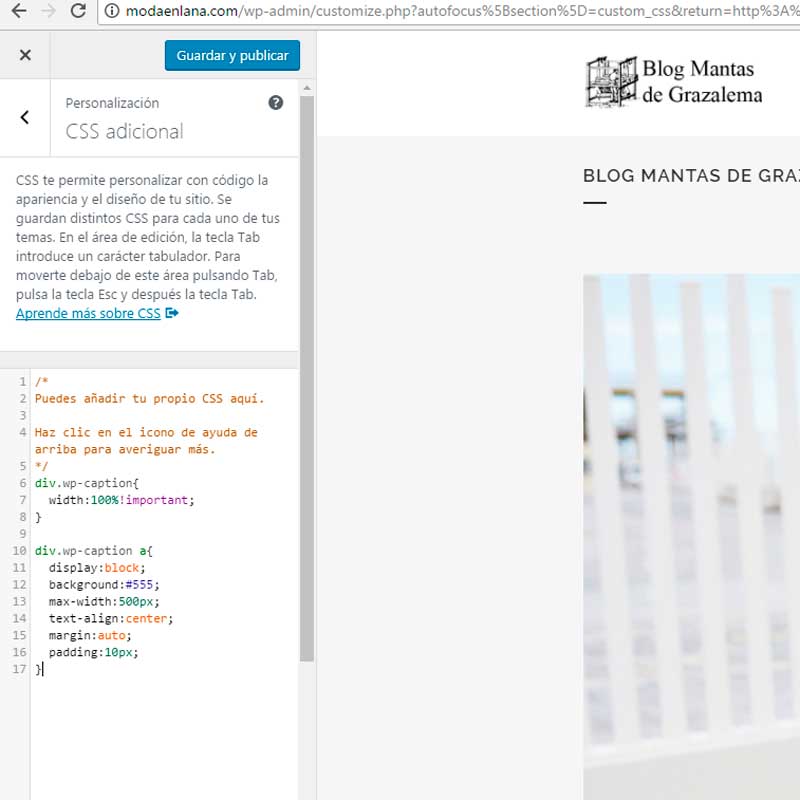Click the blurred post image in preview
This screenshot has height=800, width=800.
point(691,537)
